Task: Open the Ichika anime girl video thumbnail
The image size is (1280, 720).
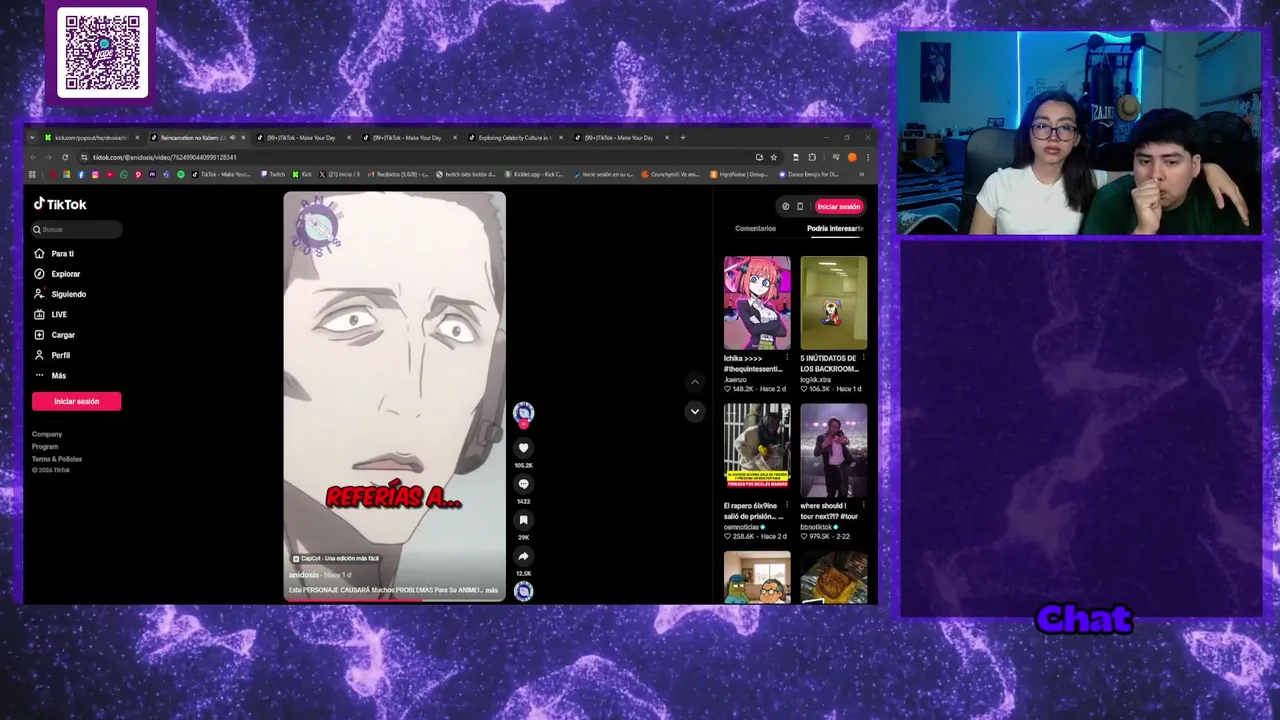Action: [757, 303]
